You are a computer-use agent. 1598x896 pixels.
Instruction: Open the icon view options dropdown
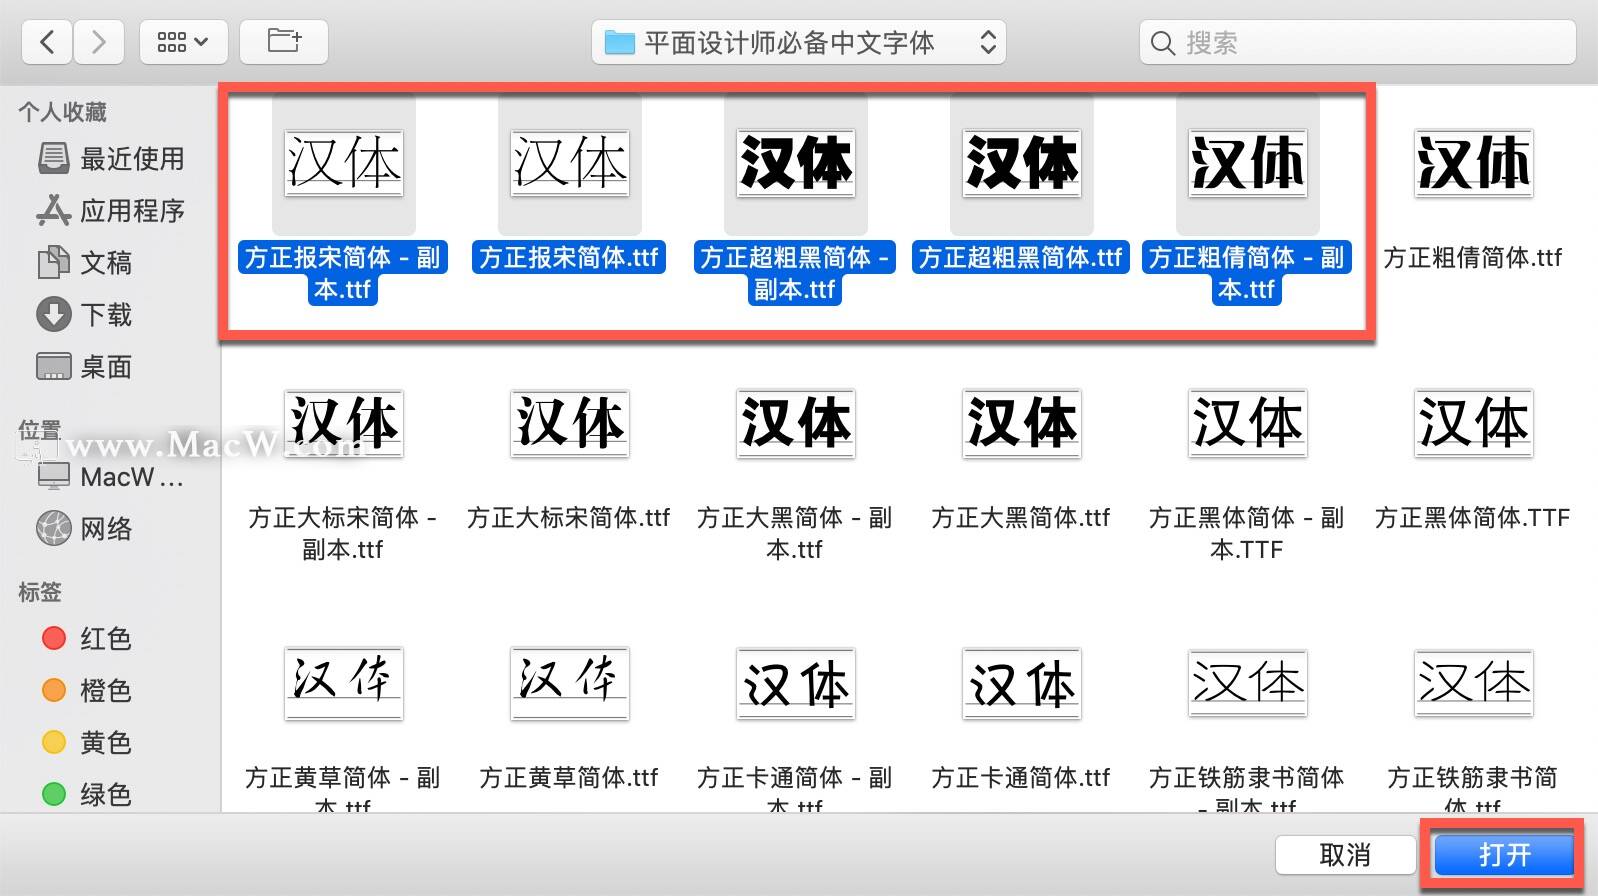click(x=183, y=42)
